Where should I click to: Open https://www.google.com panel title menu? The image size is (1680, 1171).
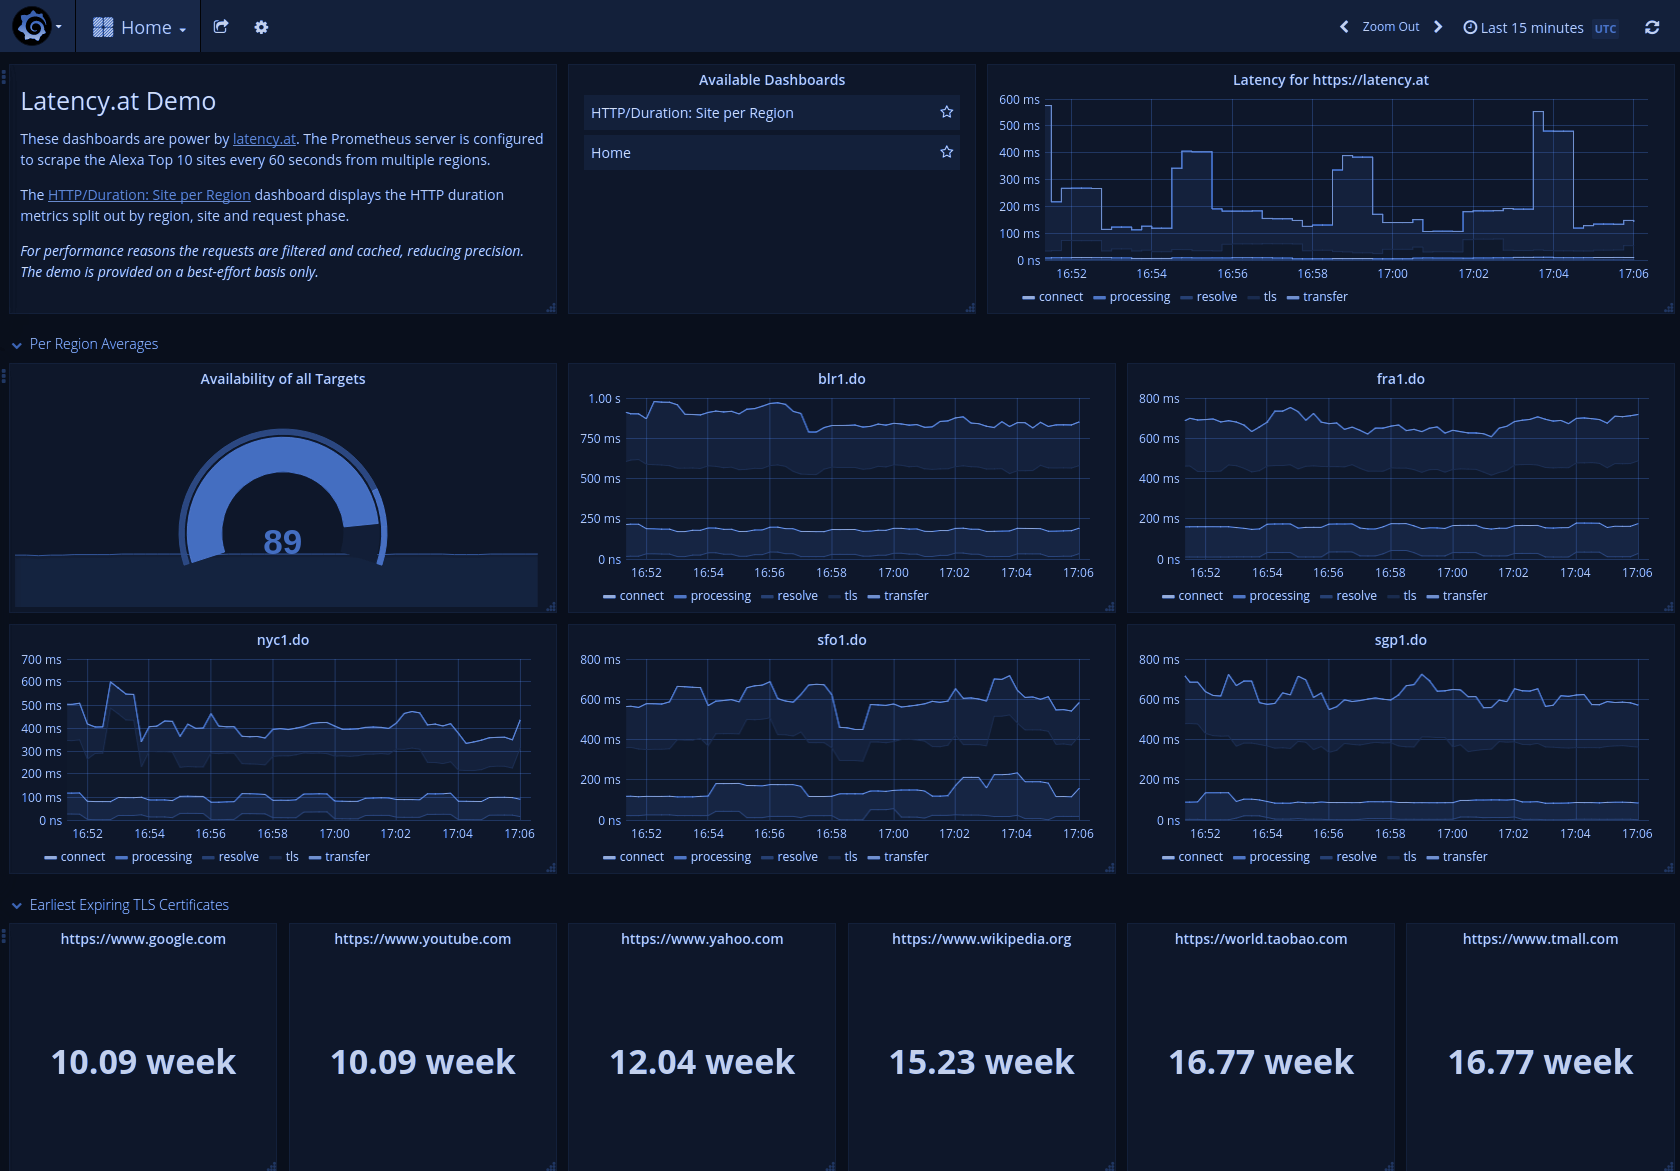click(x=143, y=939)
